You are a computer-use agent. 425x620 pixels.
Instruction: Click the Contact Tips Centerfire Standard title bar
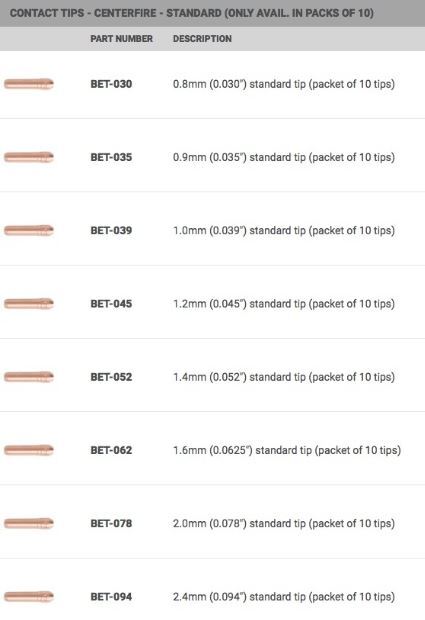tap(212, 13)
